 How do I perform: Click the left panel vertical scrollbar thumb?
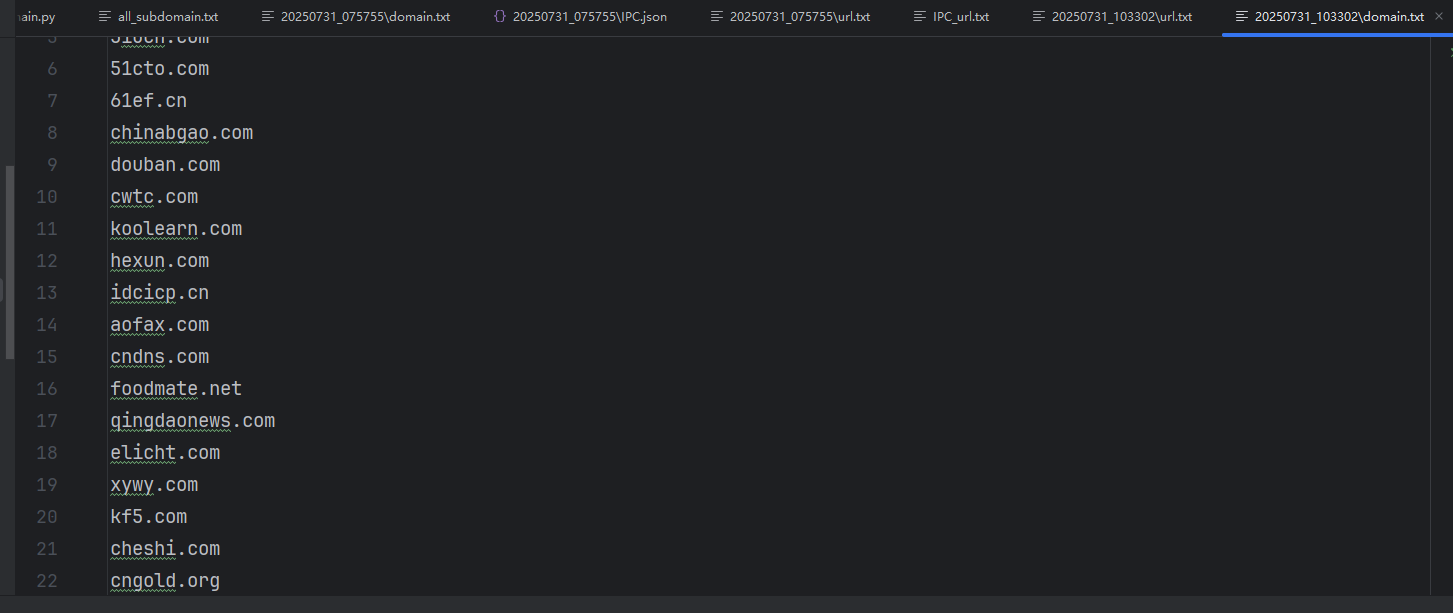coord(10,262)
